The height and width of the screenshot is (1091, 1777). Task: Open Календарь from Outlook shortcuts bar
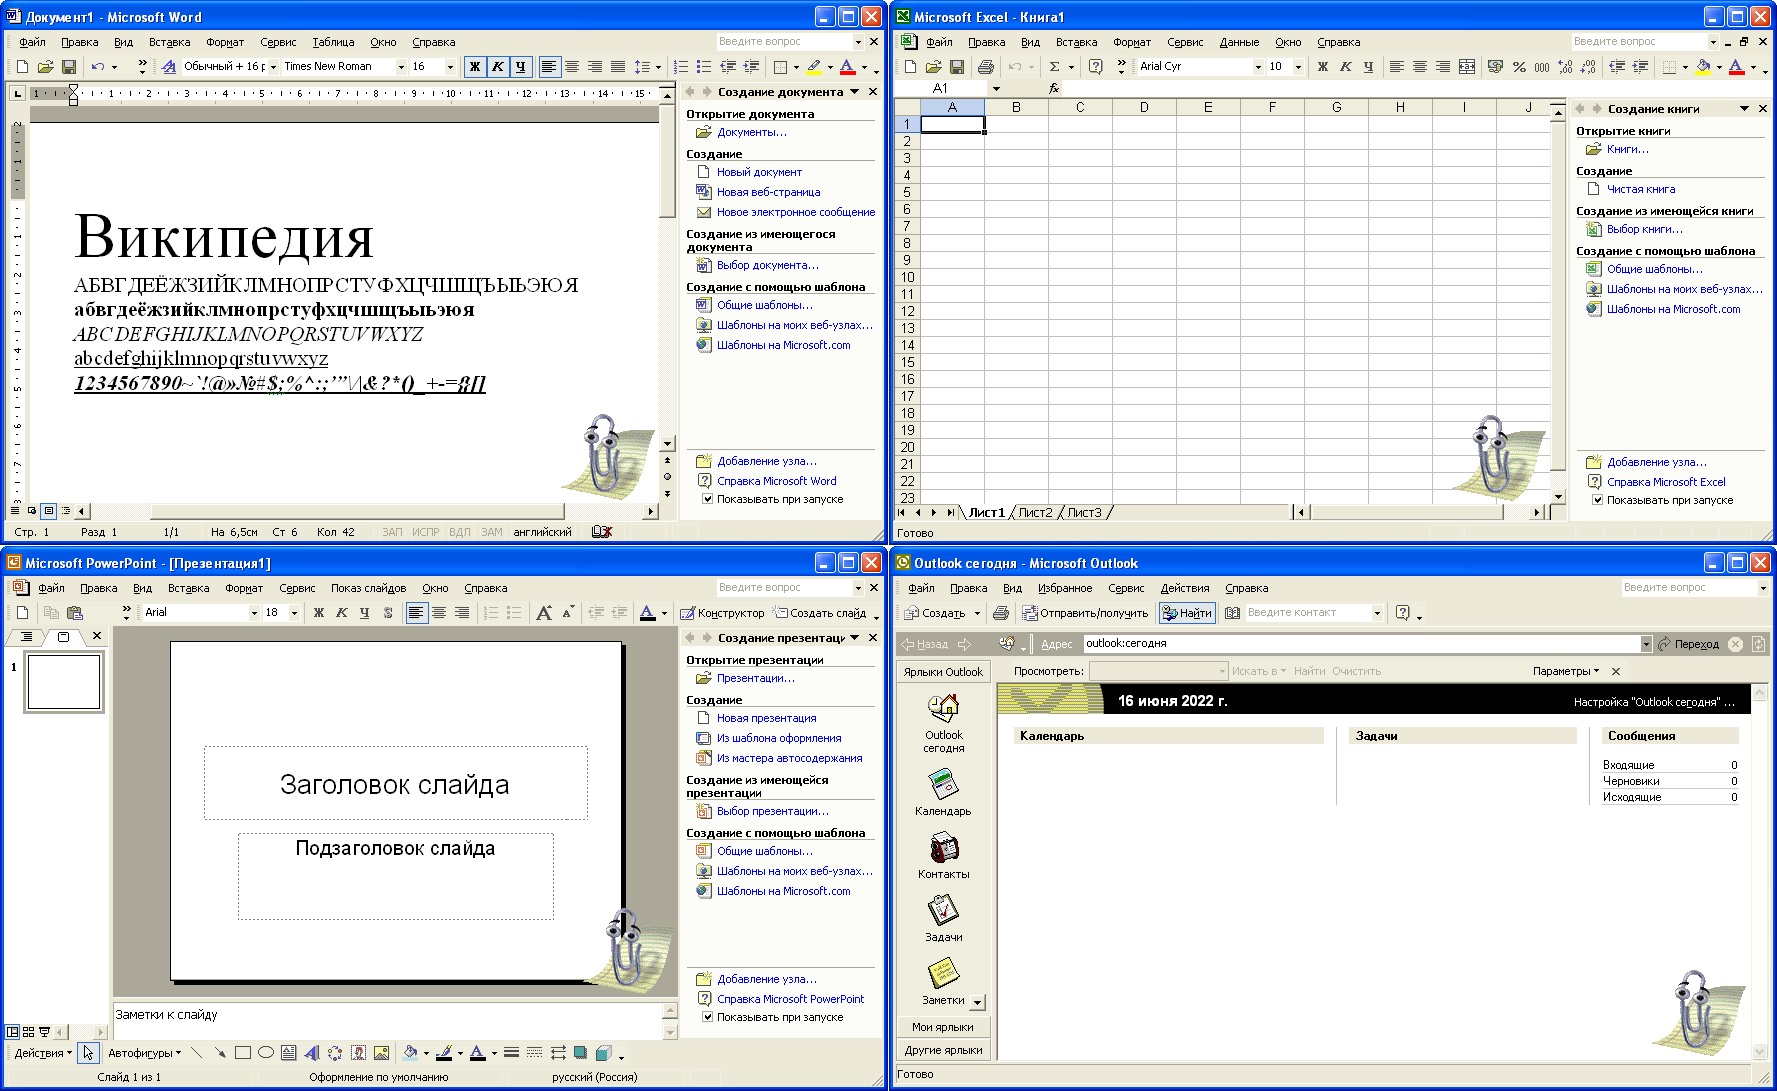pos(942,790)
